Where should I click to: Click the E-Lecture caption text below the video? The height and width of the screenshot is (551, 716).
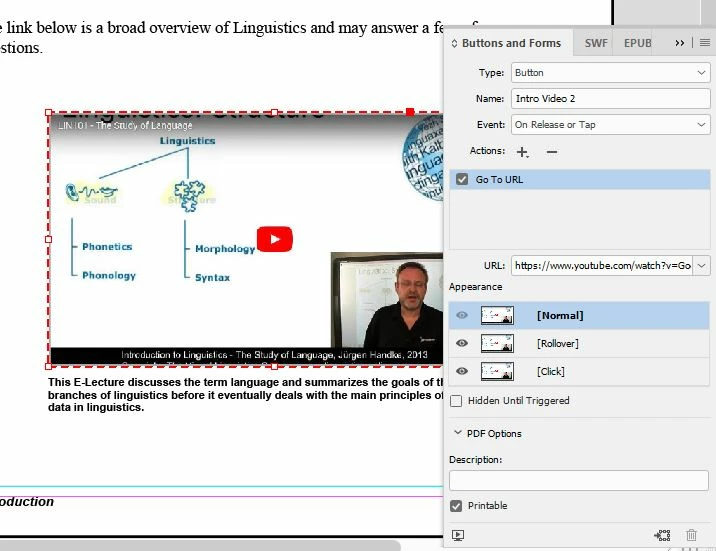[245, 394]
